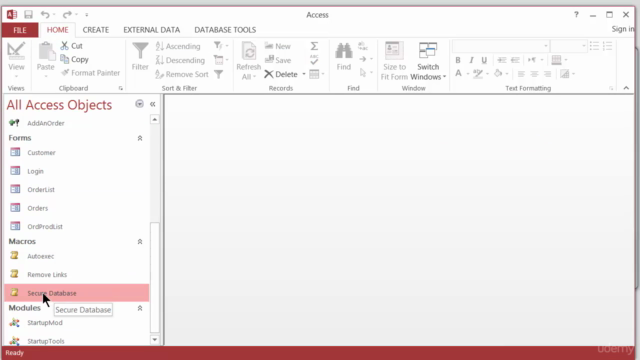640x360 pixels.
Task: Open Switch Windows menu
Action: (x=428, y=61)
